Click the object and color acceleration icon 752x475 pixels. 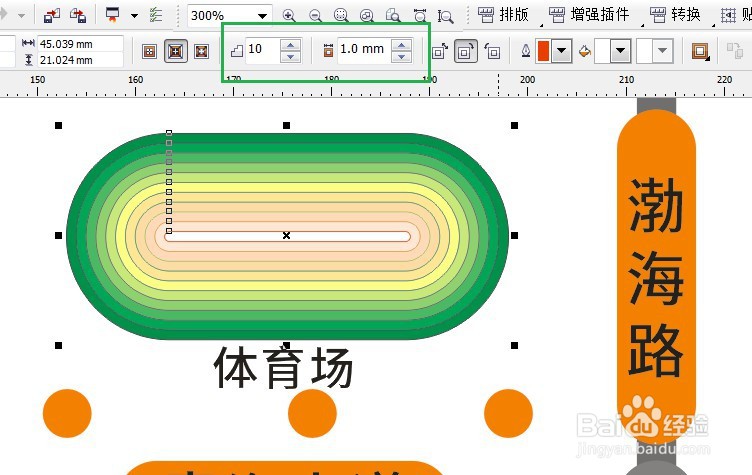coord(700,51)
